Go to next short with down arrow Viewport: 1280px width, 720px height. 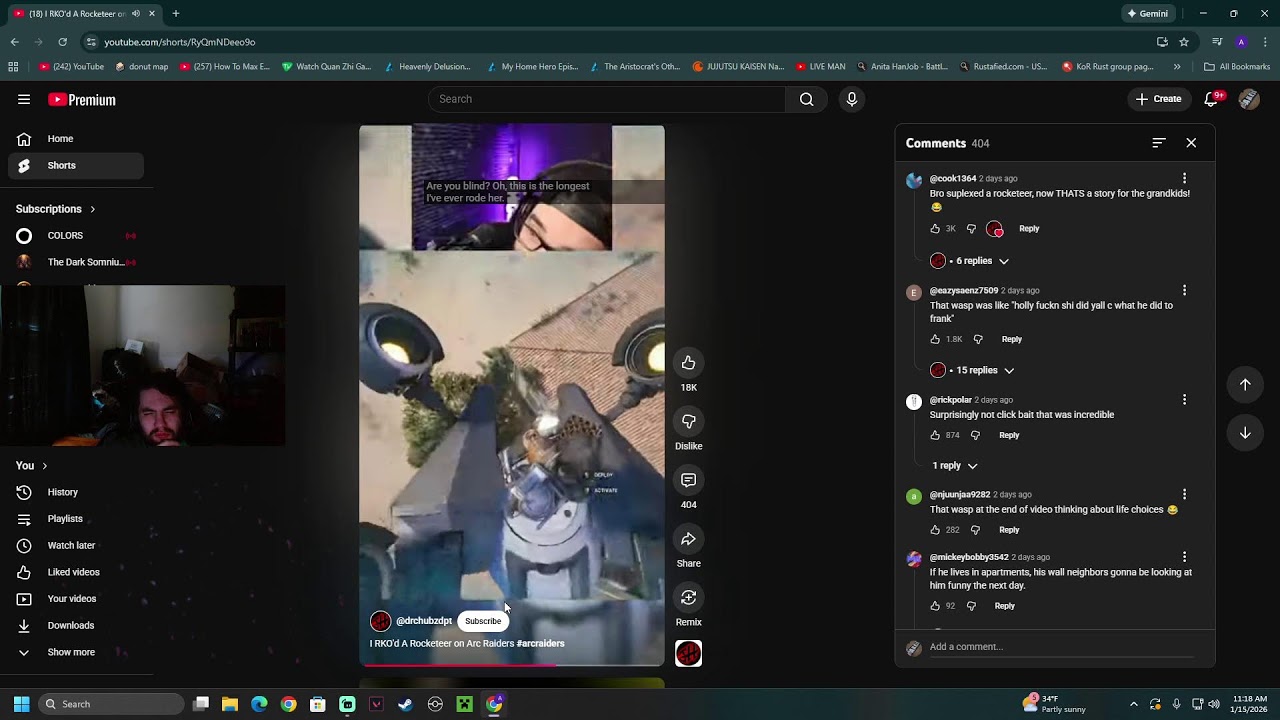click(1245, 433)
